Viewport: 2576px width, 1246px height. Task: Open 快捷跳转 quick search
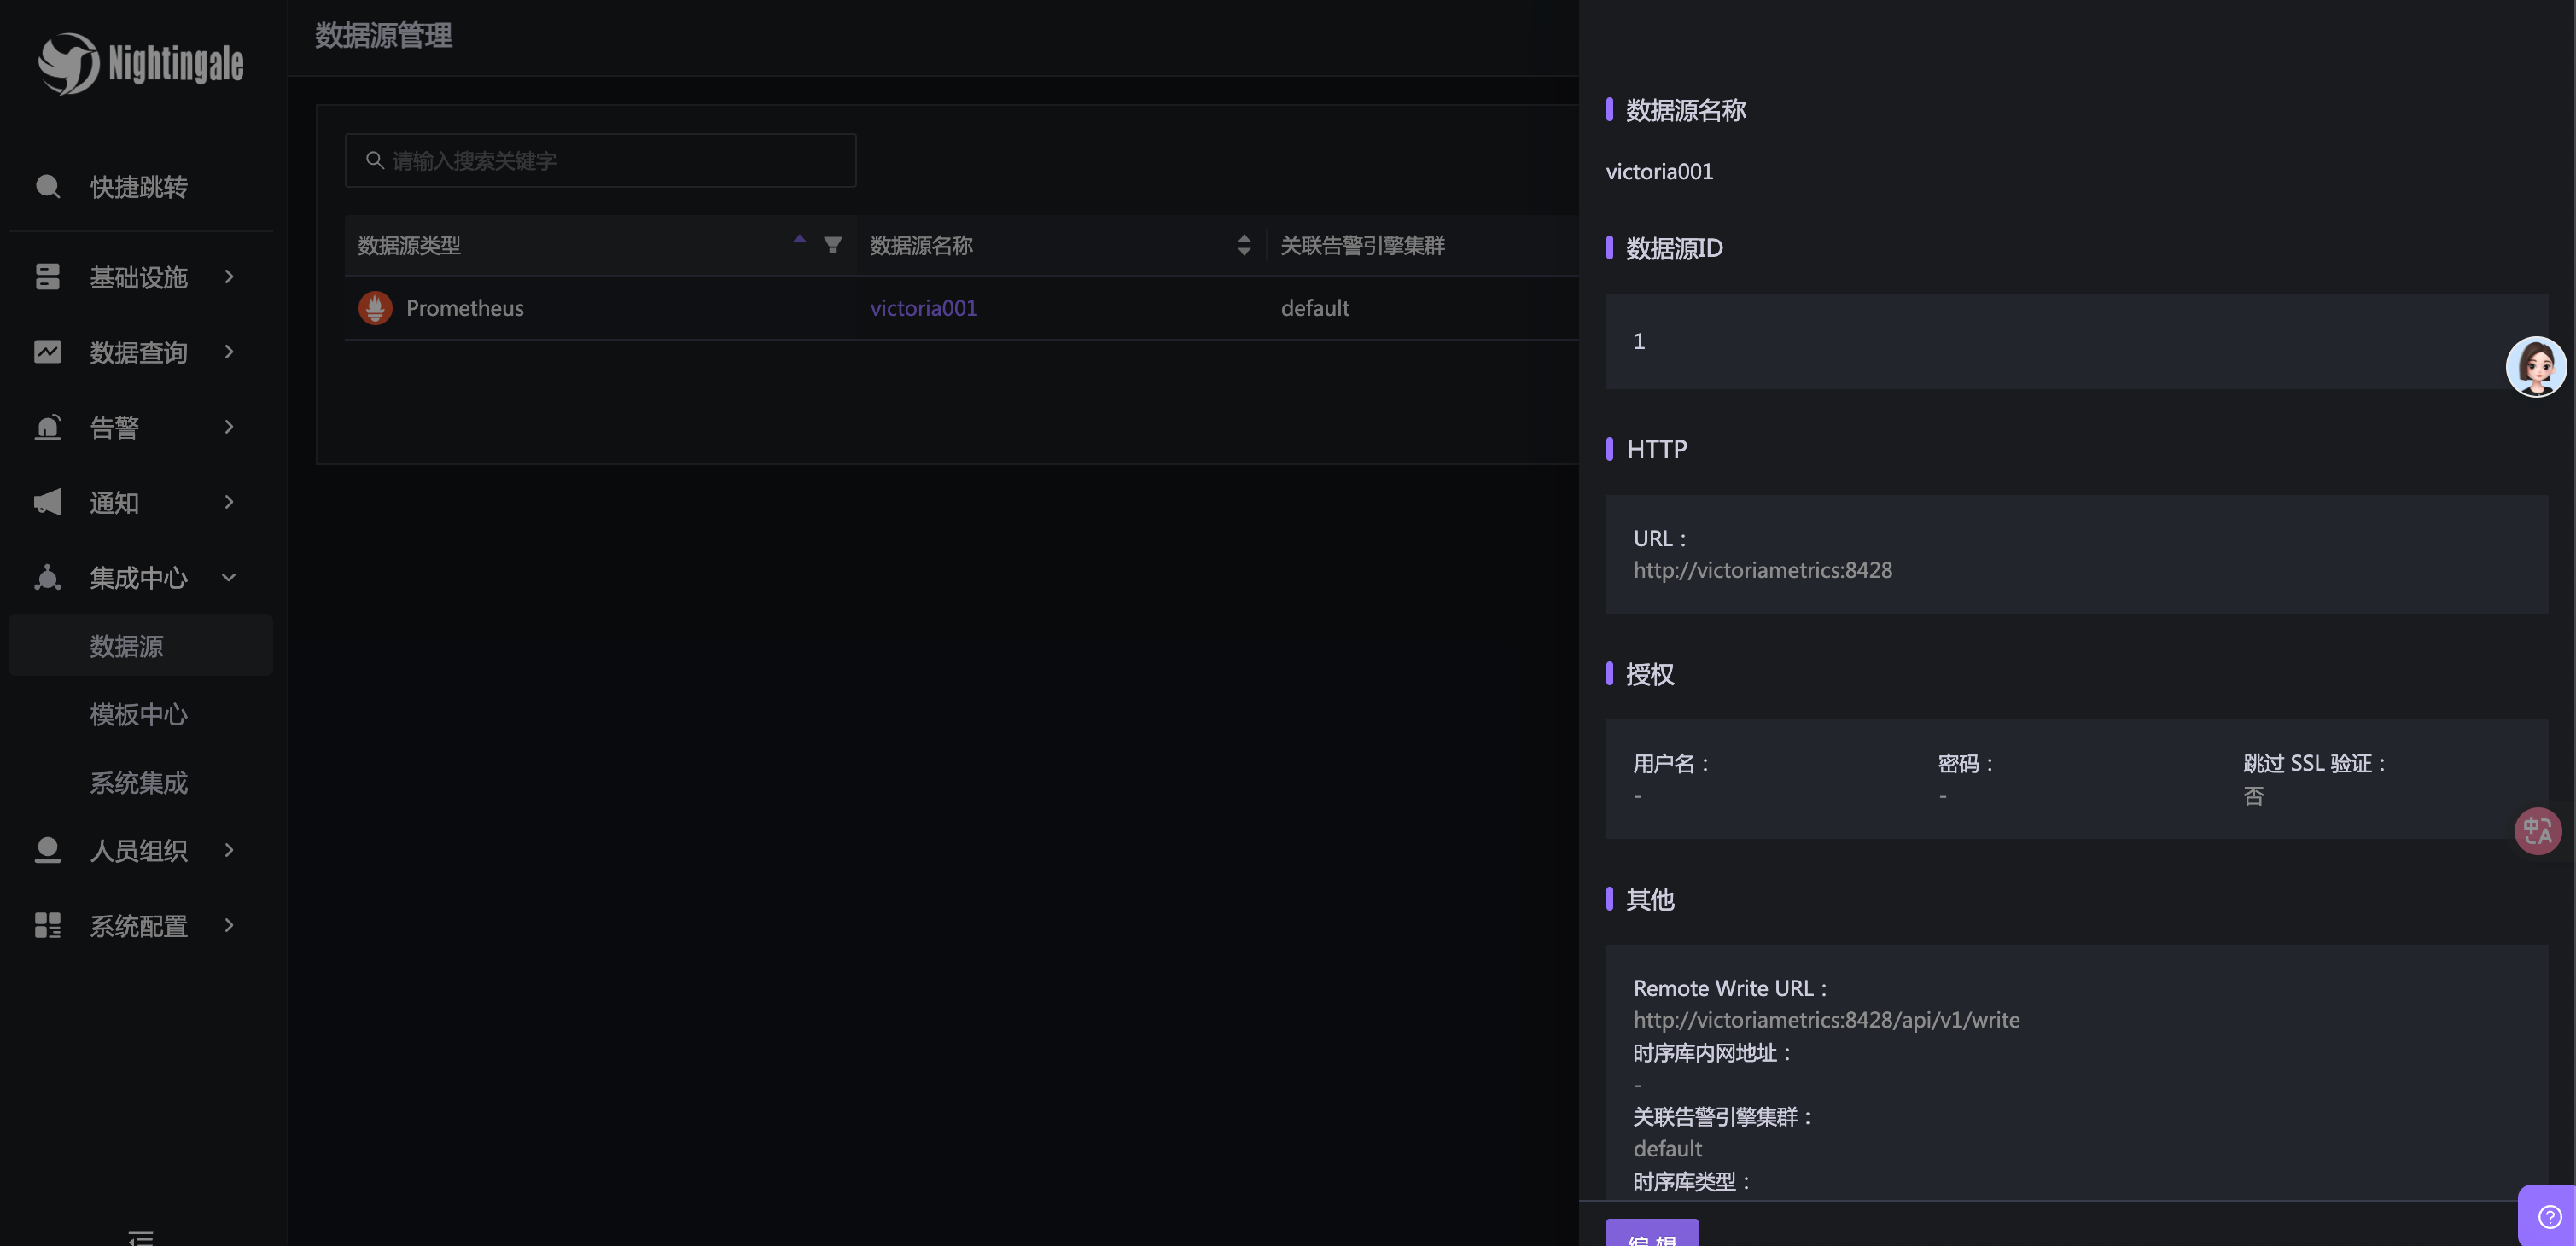coord(138,187)
